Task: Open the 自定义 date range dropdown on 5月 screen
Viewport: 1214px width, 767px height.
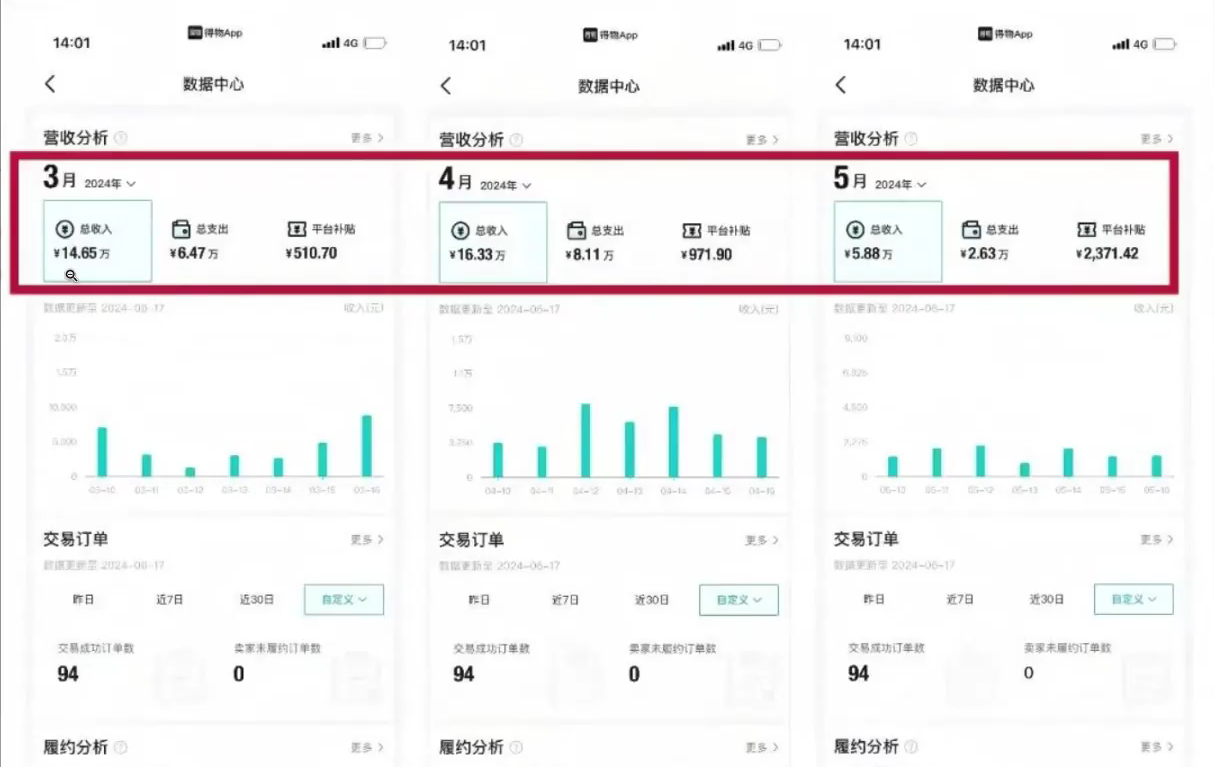Action: coord(1134,599)
